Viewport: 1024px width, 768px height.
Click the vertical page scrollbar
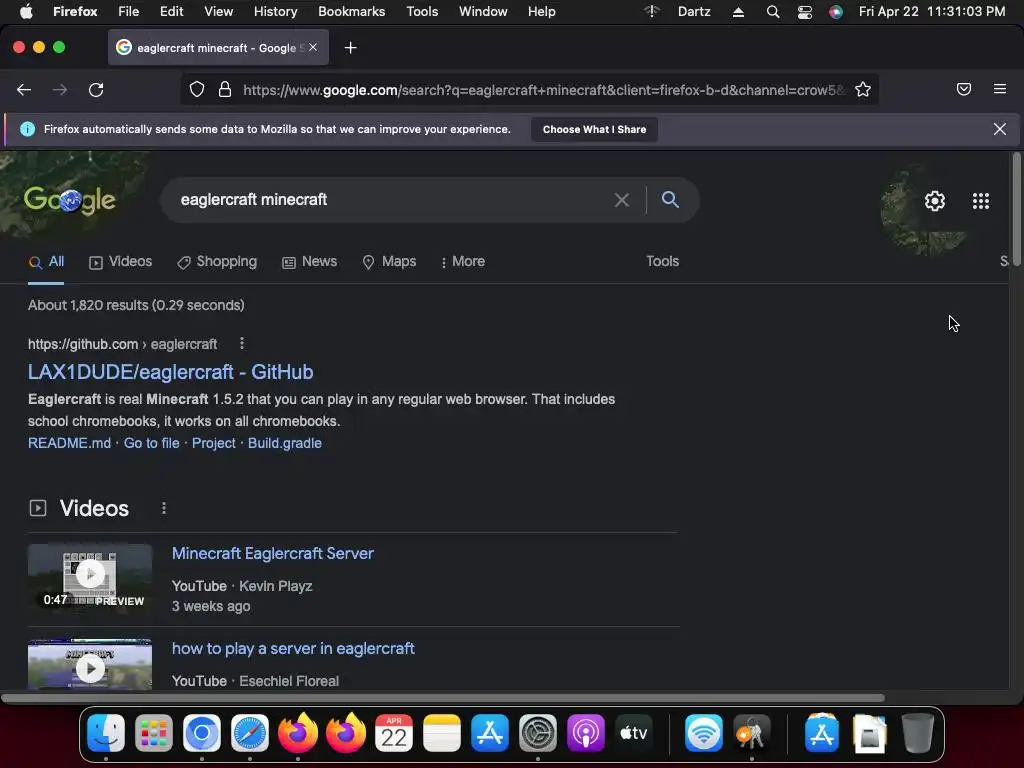tap(1016, 209)
